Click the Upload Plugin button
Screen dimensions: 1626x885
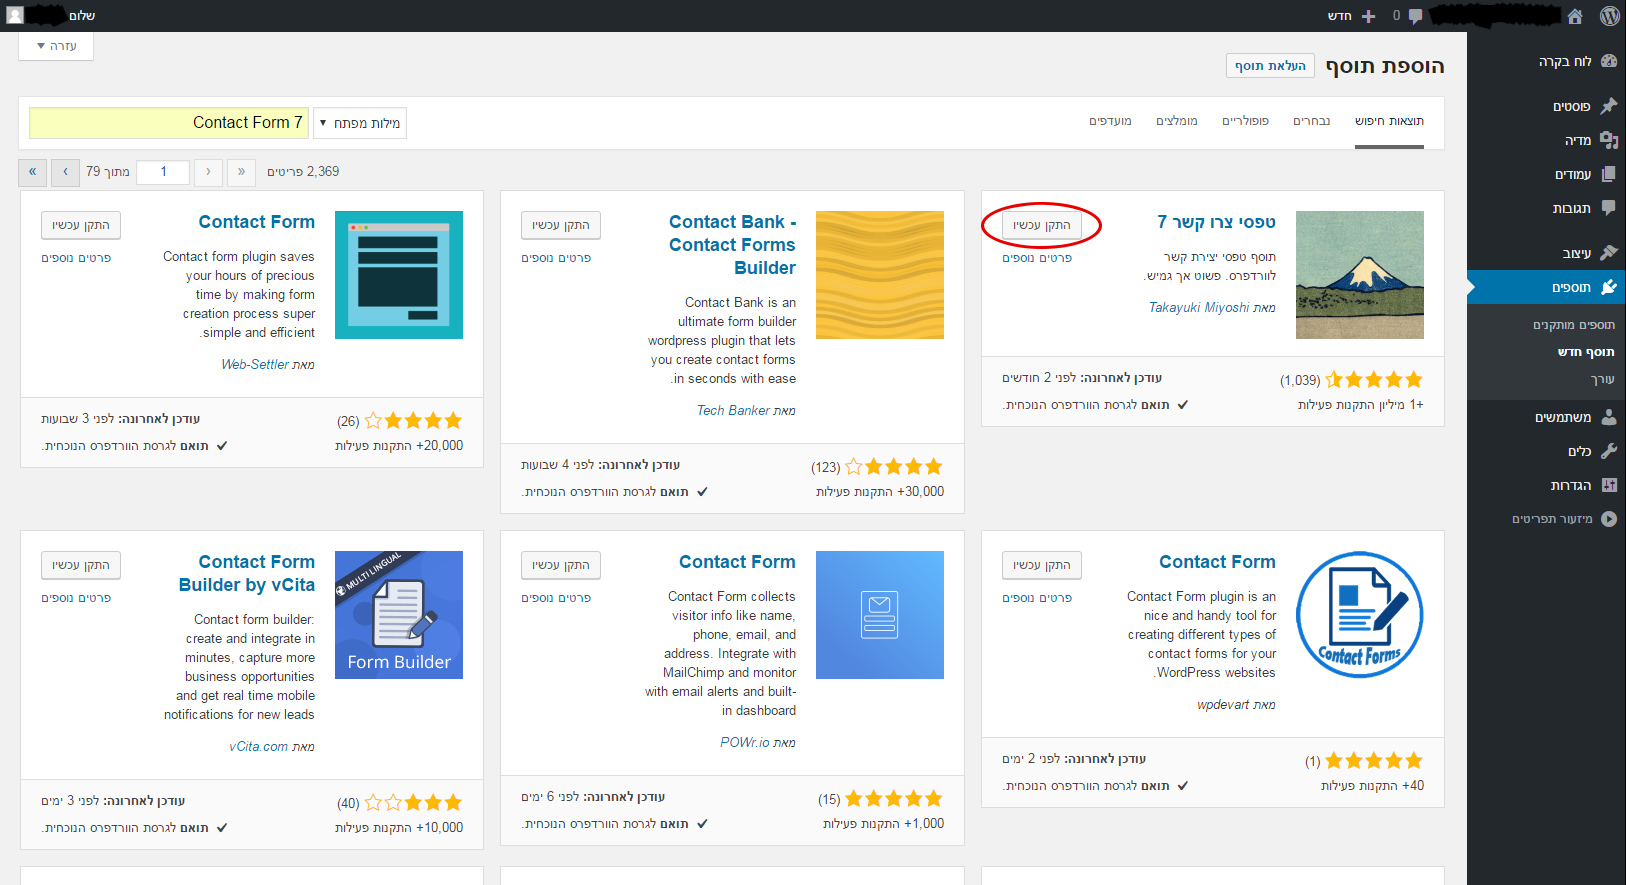tap(1270, 66)
